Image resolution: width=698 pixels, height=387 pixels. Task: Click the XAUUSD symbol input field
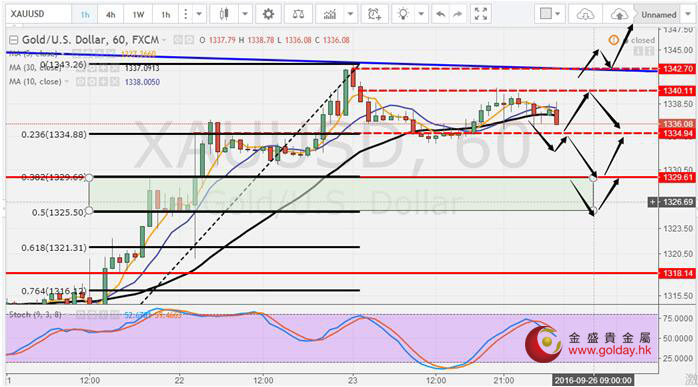38,14
